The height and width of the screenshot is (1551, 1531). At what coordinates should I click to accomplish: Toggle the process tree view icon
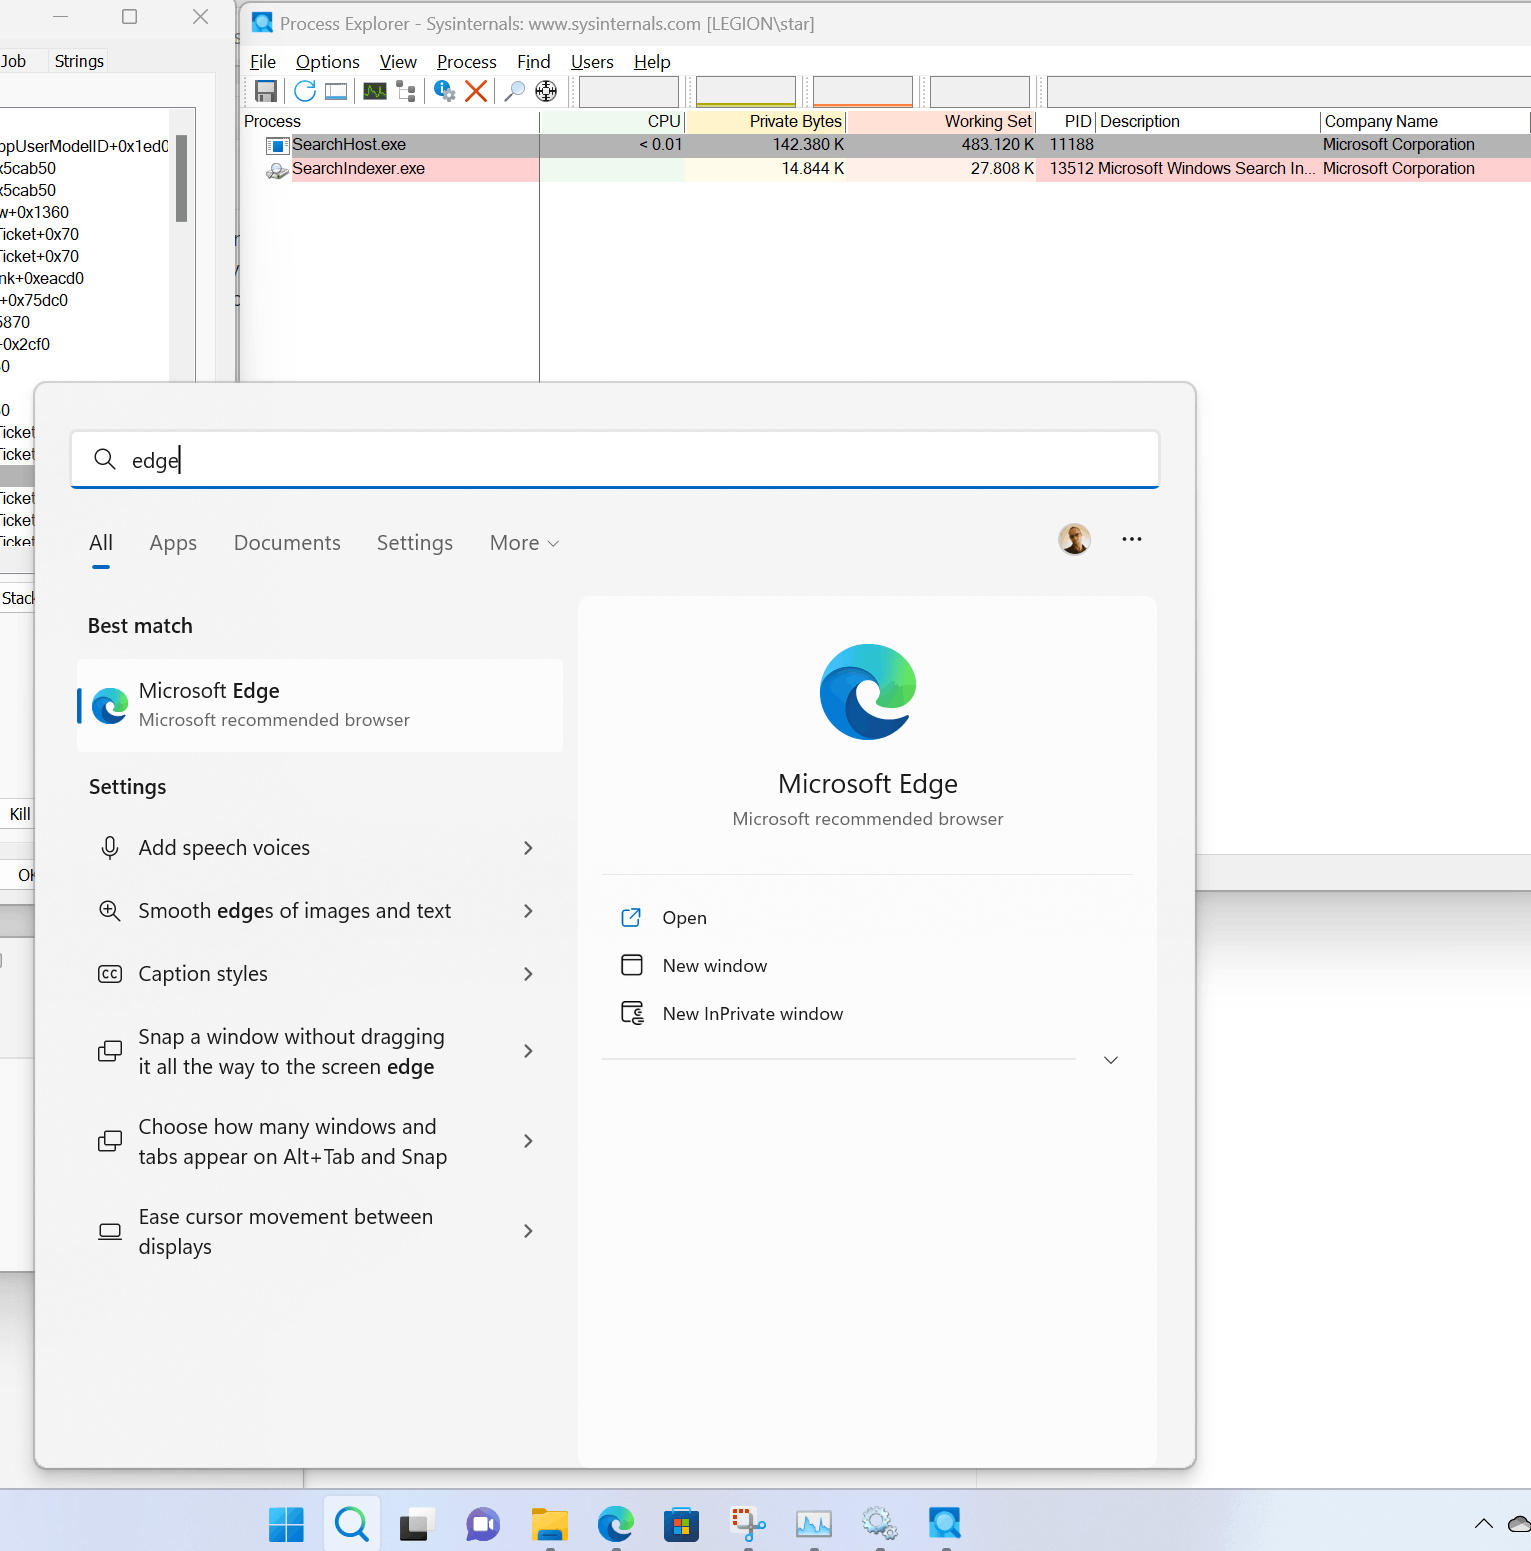[x=406, y=91]
